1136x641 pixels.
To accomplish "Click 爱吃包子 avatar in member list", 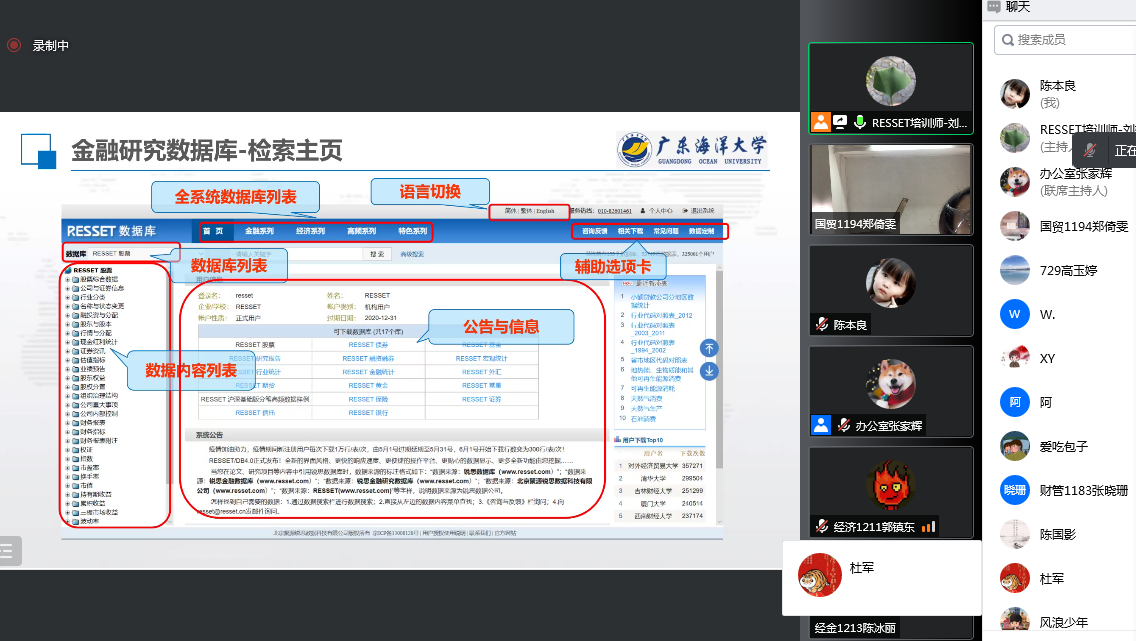I will [x=1015, y=446].
